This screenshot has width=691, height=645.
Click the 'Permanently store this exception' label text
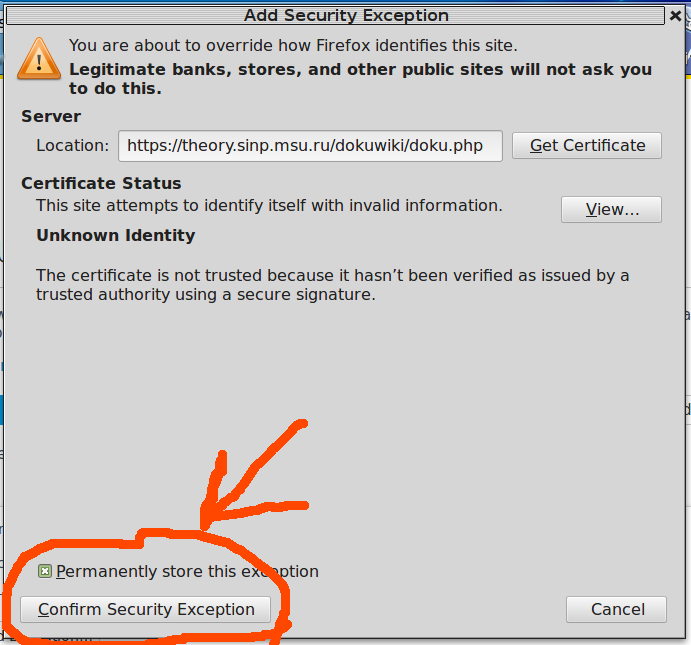(187, 571)
